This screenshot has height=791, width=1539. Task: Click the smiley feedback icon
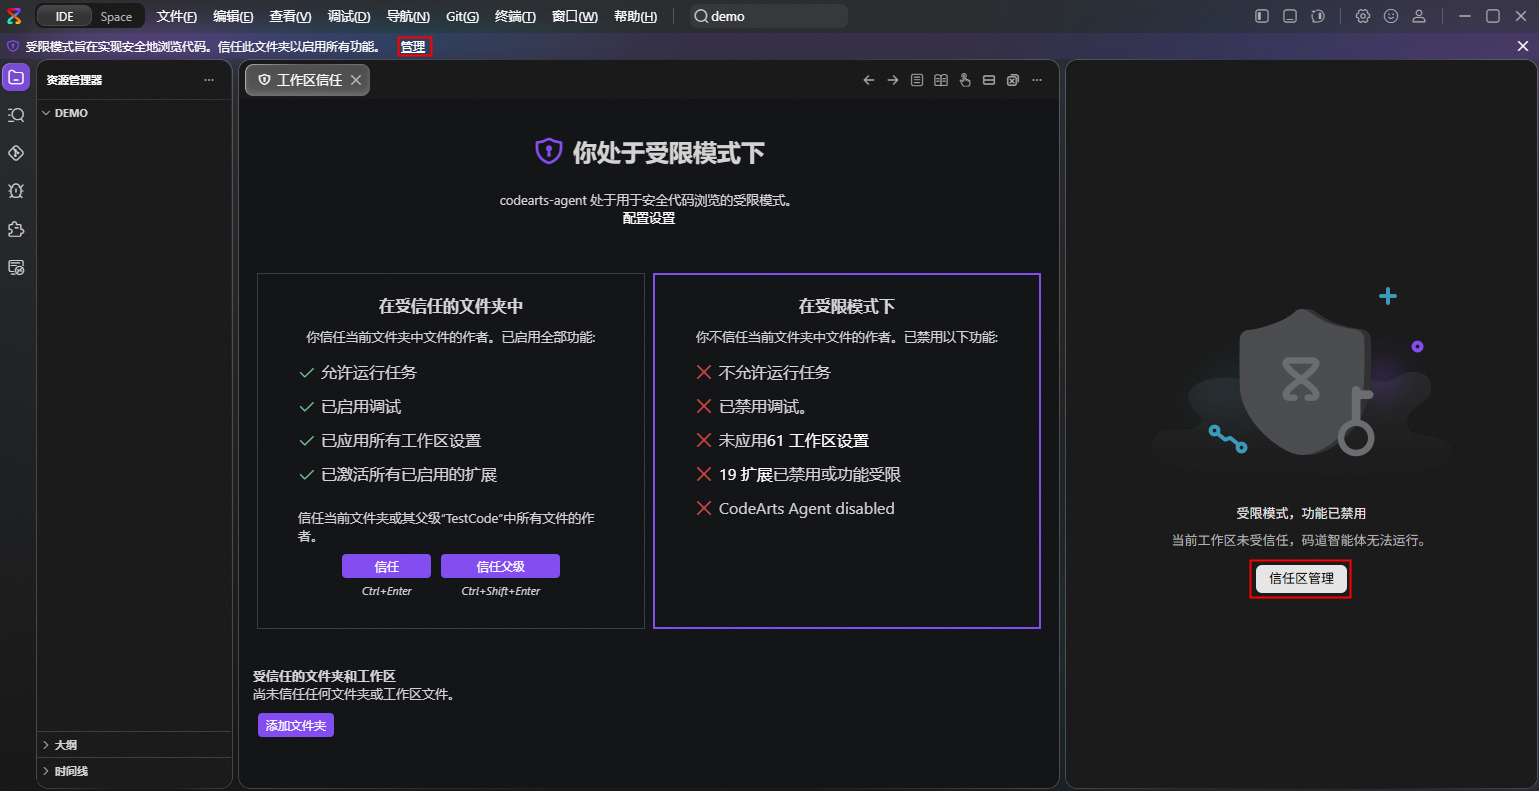[1391, 16]
